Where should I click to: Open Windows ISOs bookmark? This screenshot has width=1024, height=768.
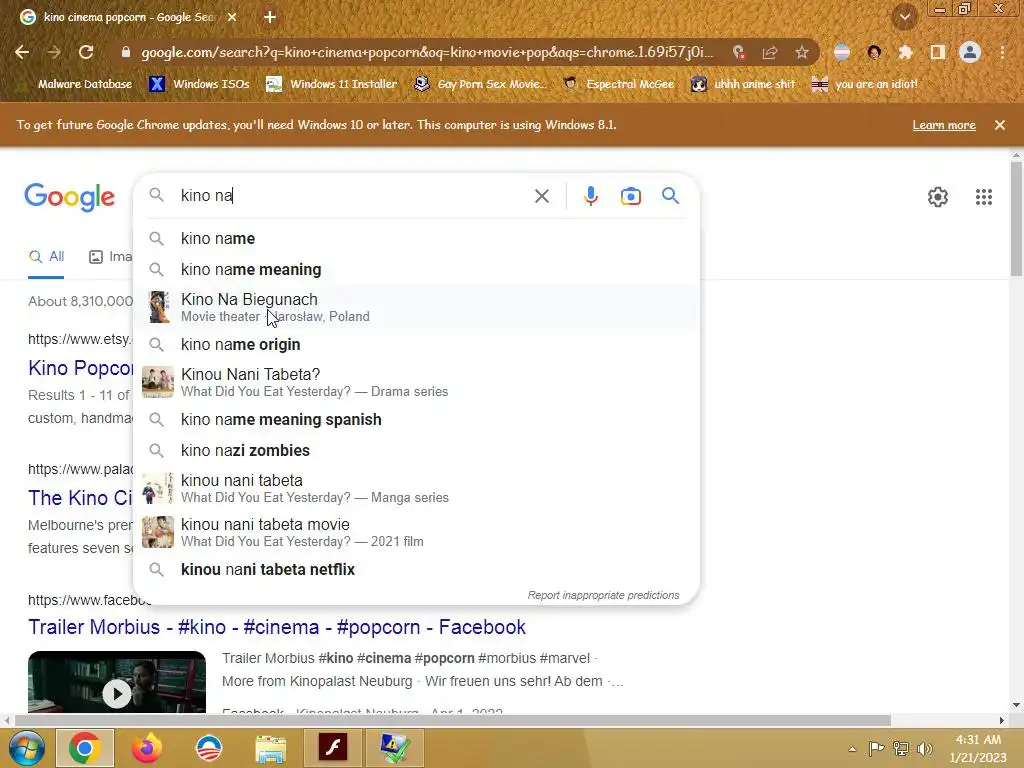[200, 84]
